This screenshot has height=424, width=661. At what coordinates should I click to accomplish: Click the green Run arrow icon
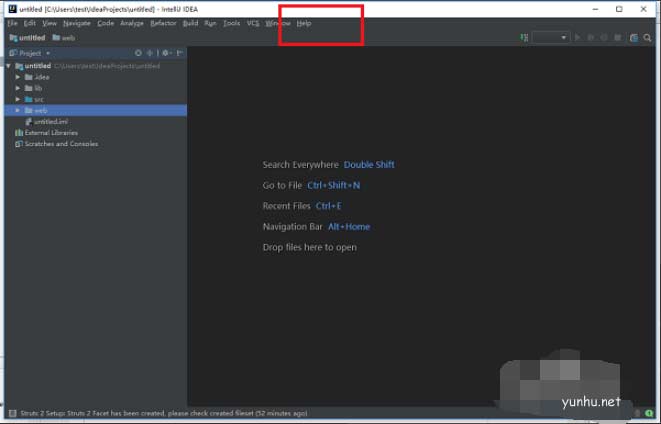(x=578, y=37)
